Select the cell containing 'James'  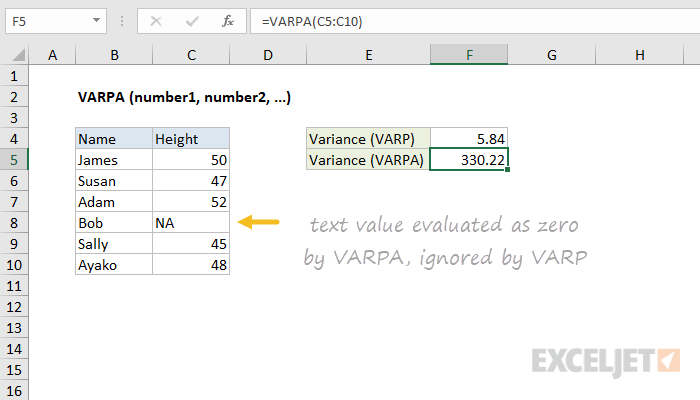(x=114, y=160)
